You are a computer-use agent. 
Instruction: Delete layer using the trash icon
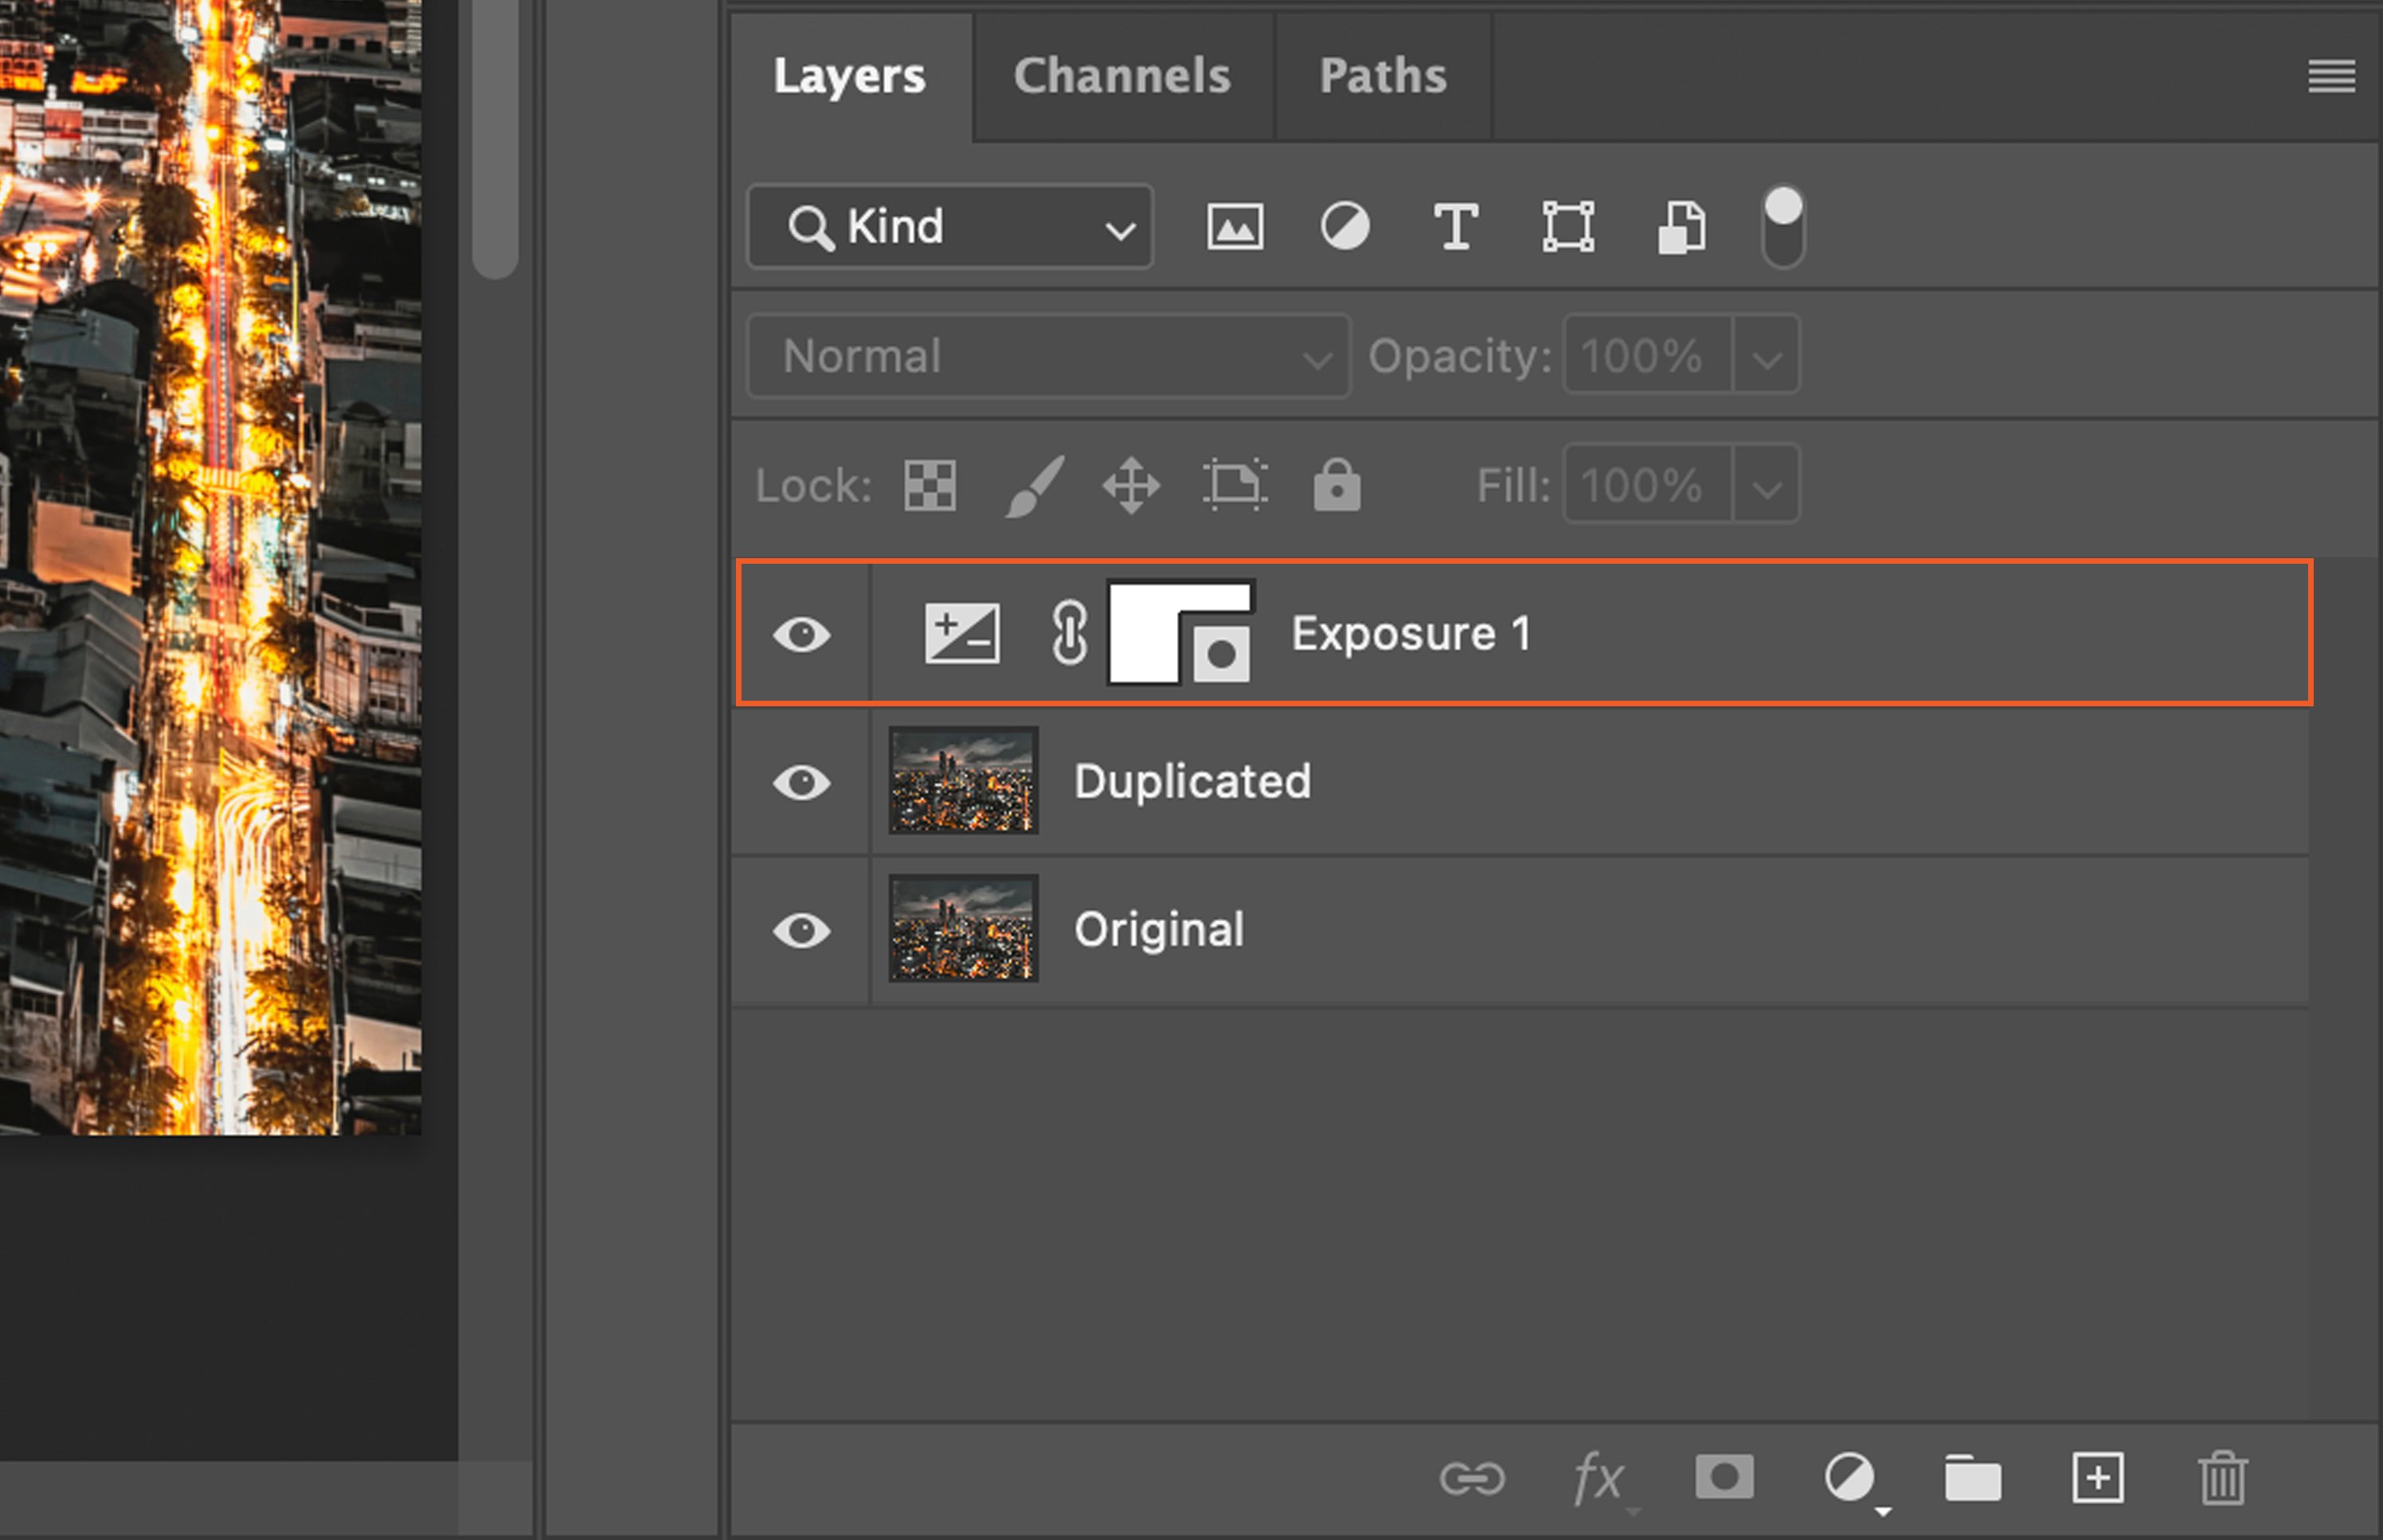pyautogui.click(x=2222, y=1478)
